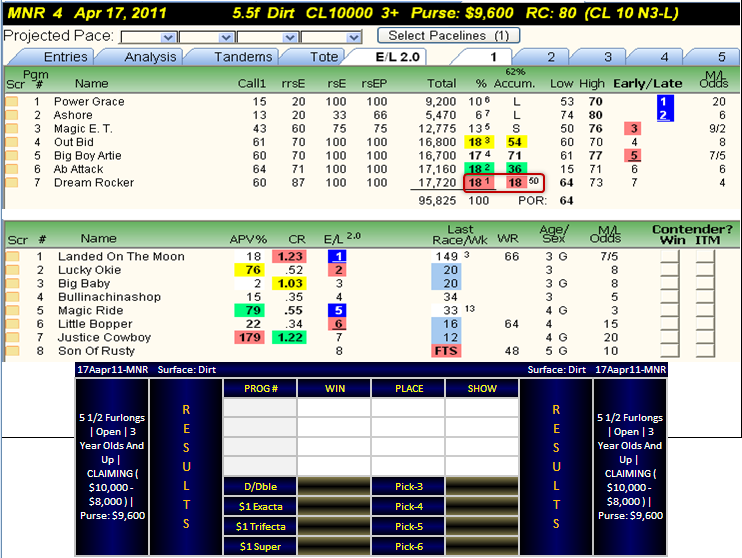Viewport: 742px width, 558px height.
Task: Toggle scratch box for Power Grace
Action: click(x=12, y=102)
